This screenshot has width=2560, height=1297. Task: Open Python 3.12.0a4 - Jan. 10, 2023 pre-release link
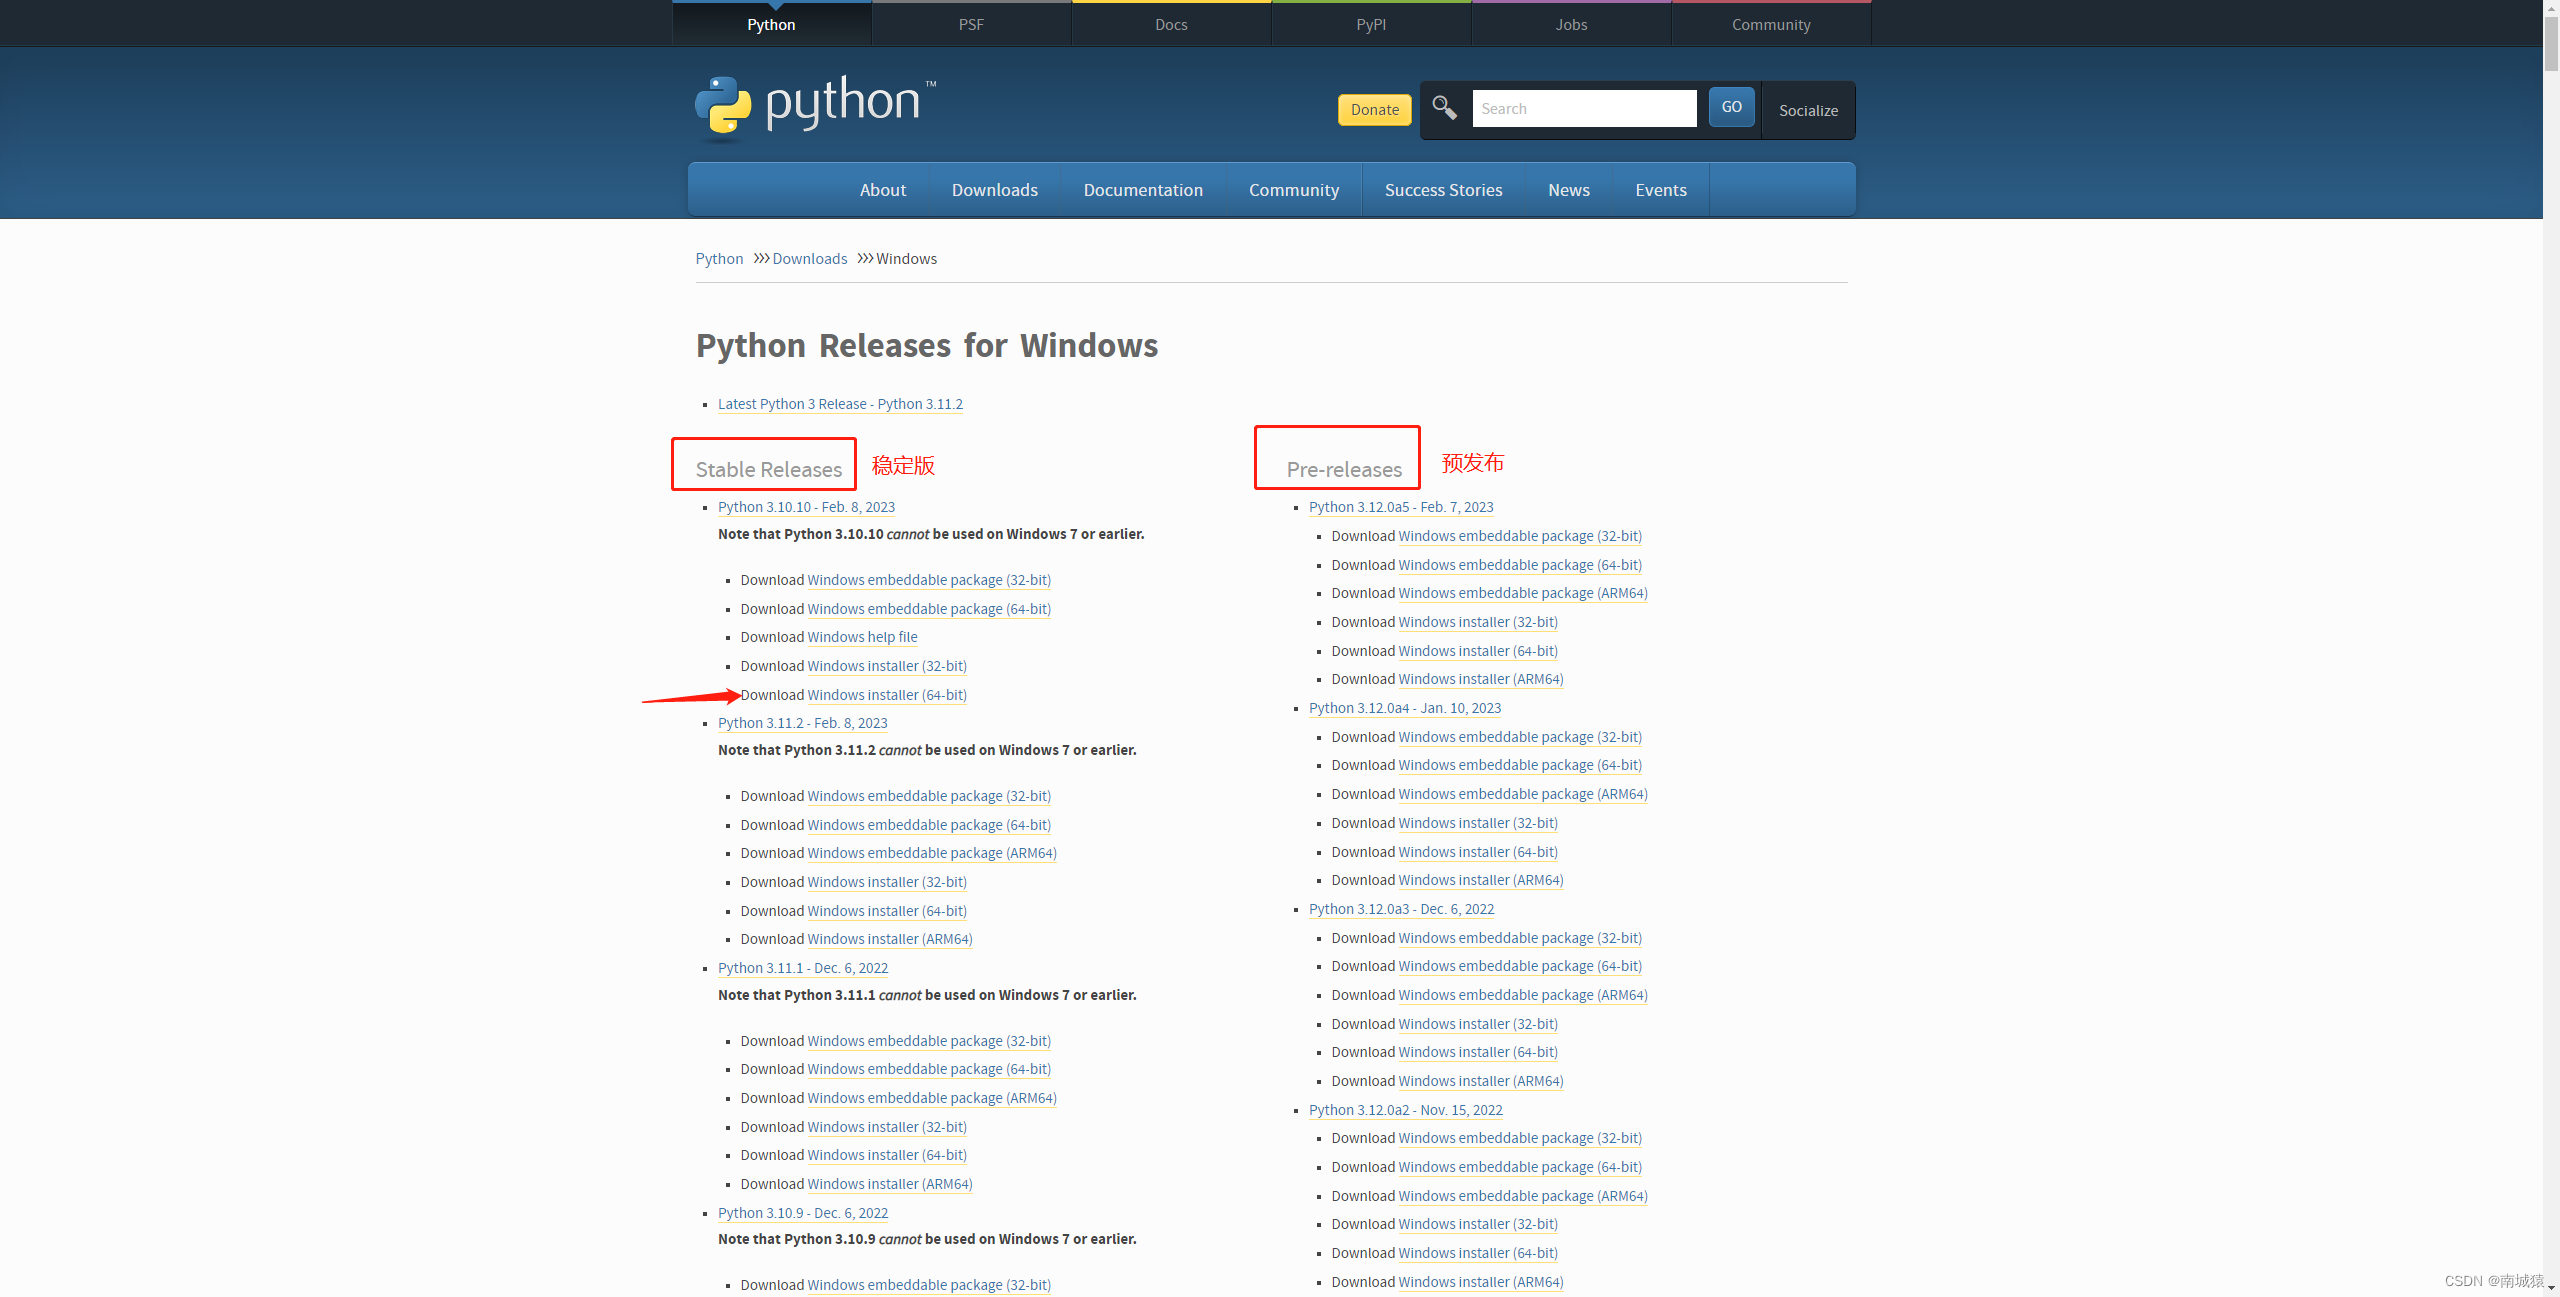click(x=1405, y=708)
